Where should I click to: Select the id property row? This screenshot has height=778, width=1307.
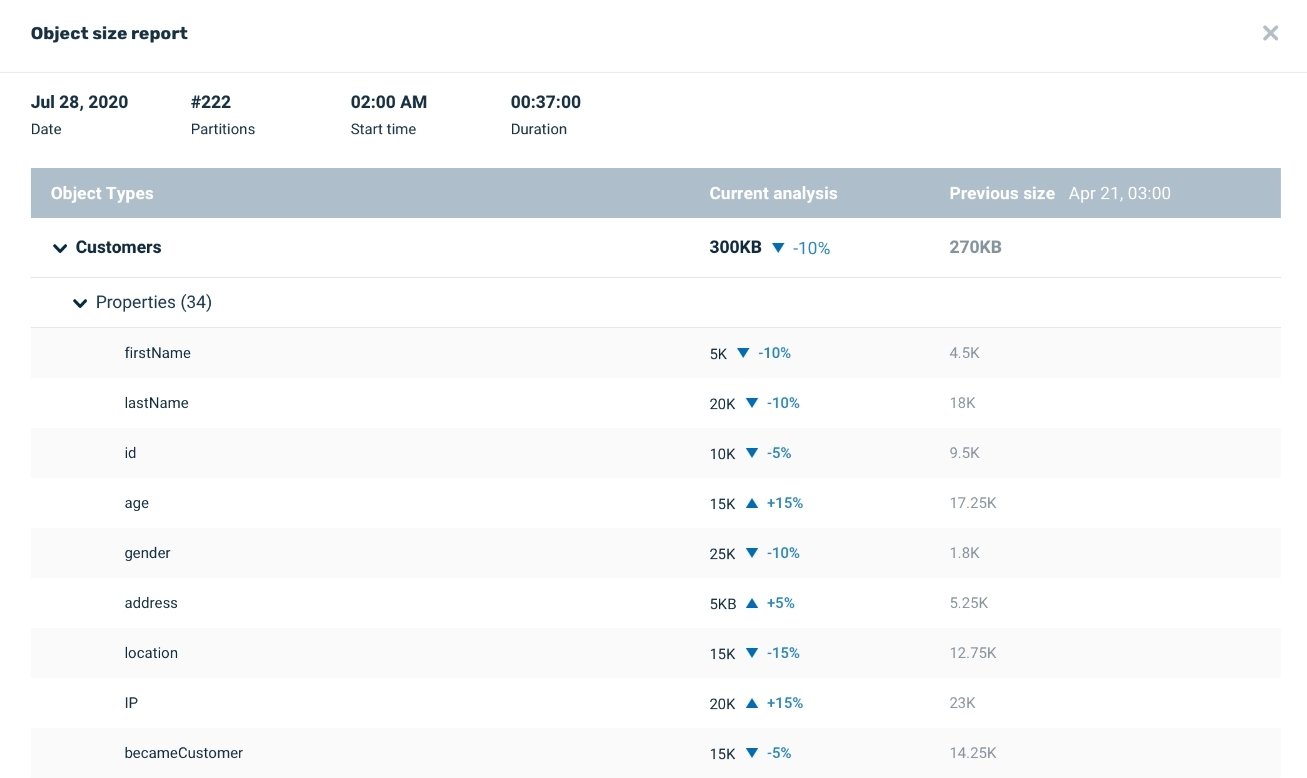point(400,453)
